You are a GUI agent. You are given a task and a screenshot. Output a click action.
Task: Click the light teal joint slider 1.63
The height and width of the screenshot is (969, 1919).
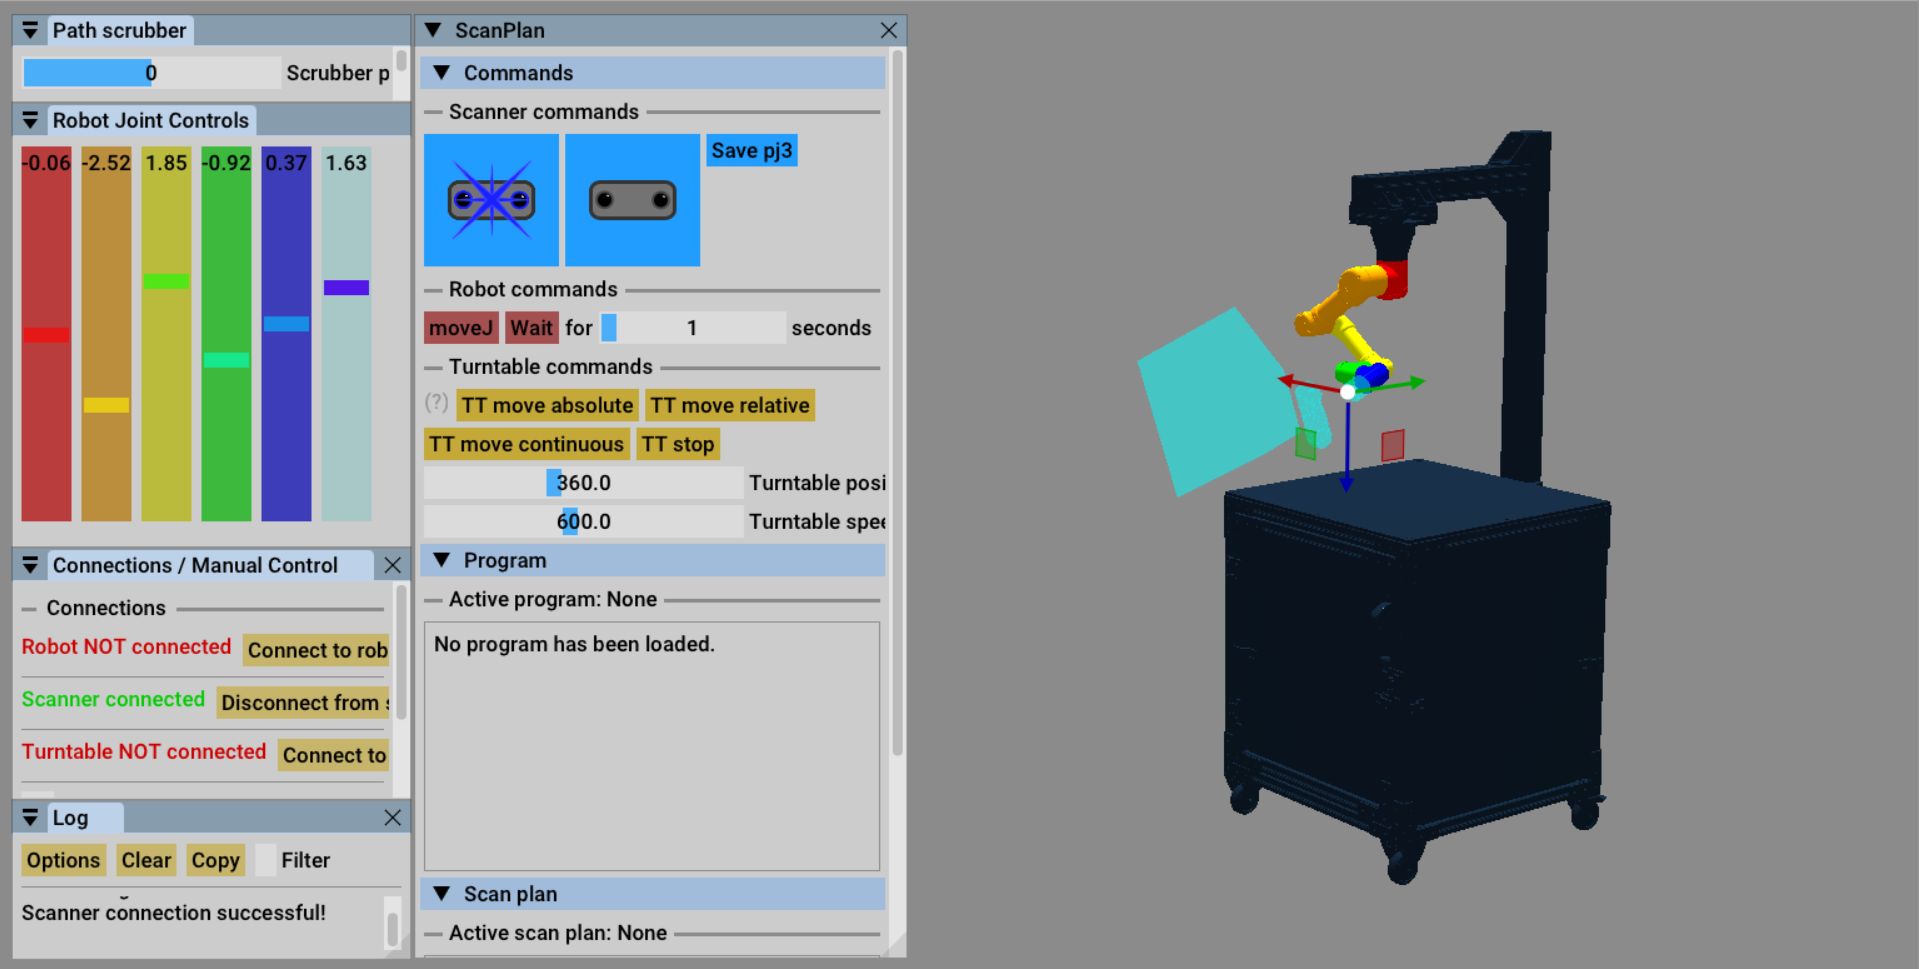346,334
